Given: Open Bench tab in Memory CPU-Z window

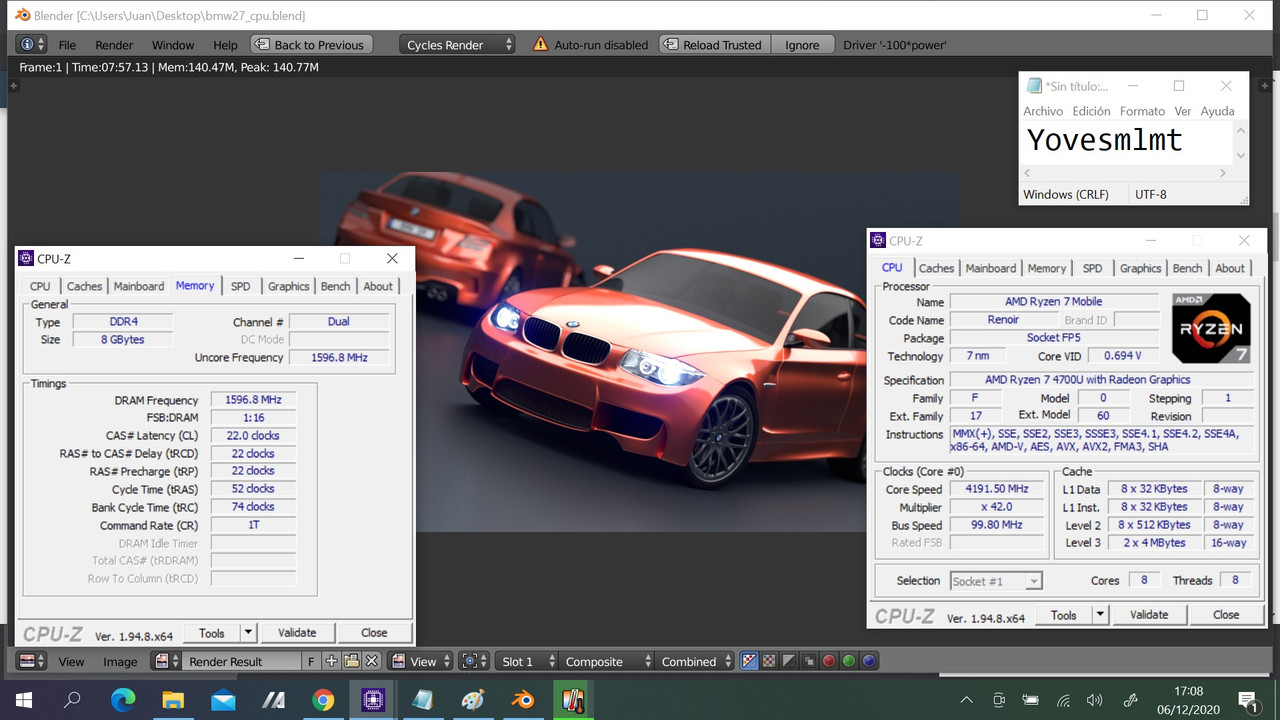Looking at the screenshot, I should [335, 286].
